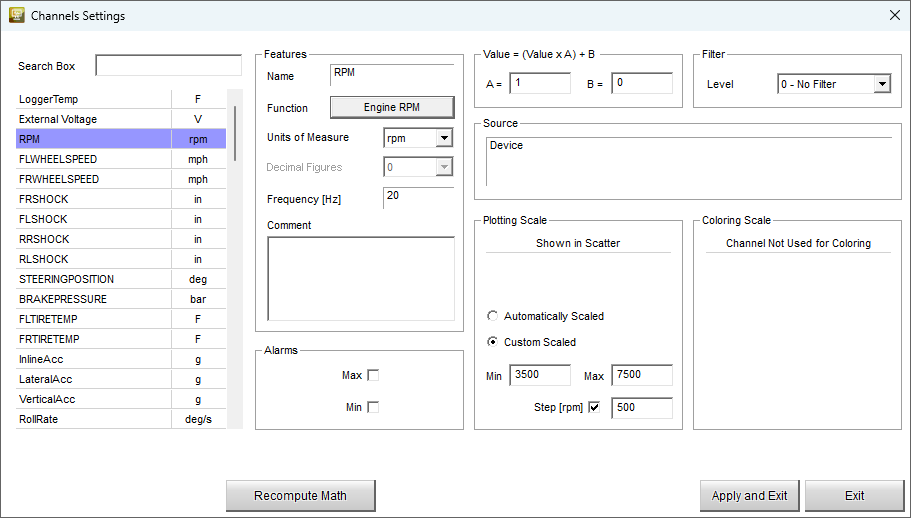
Task: Close the Channels Settings window
Action: pyautogui.click(x=894, y=16)
